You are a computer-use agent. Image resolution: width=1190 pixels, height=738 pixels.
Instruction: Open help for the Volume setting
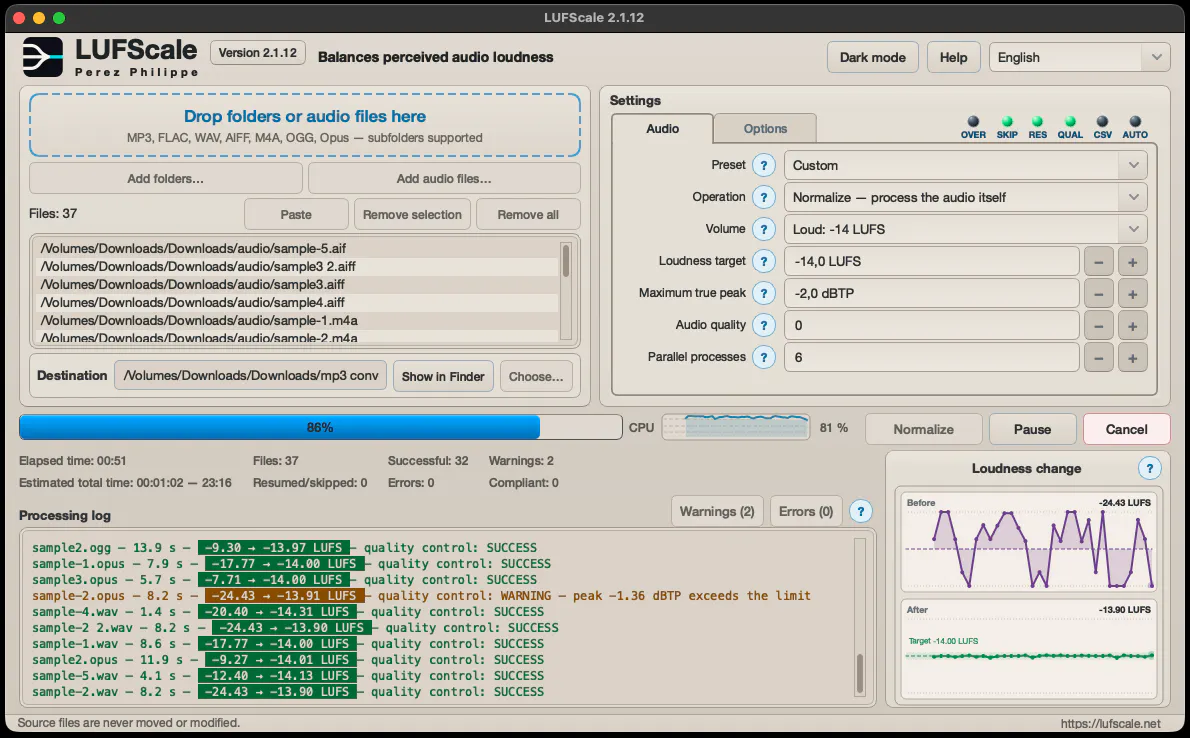click(x=763, y=229)
